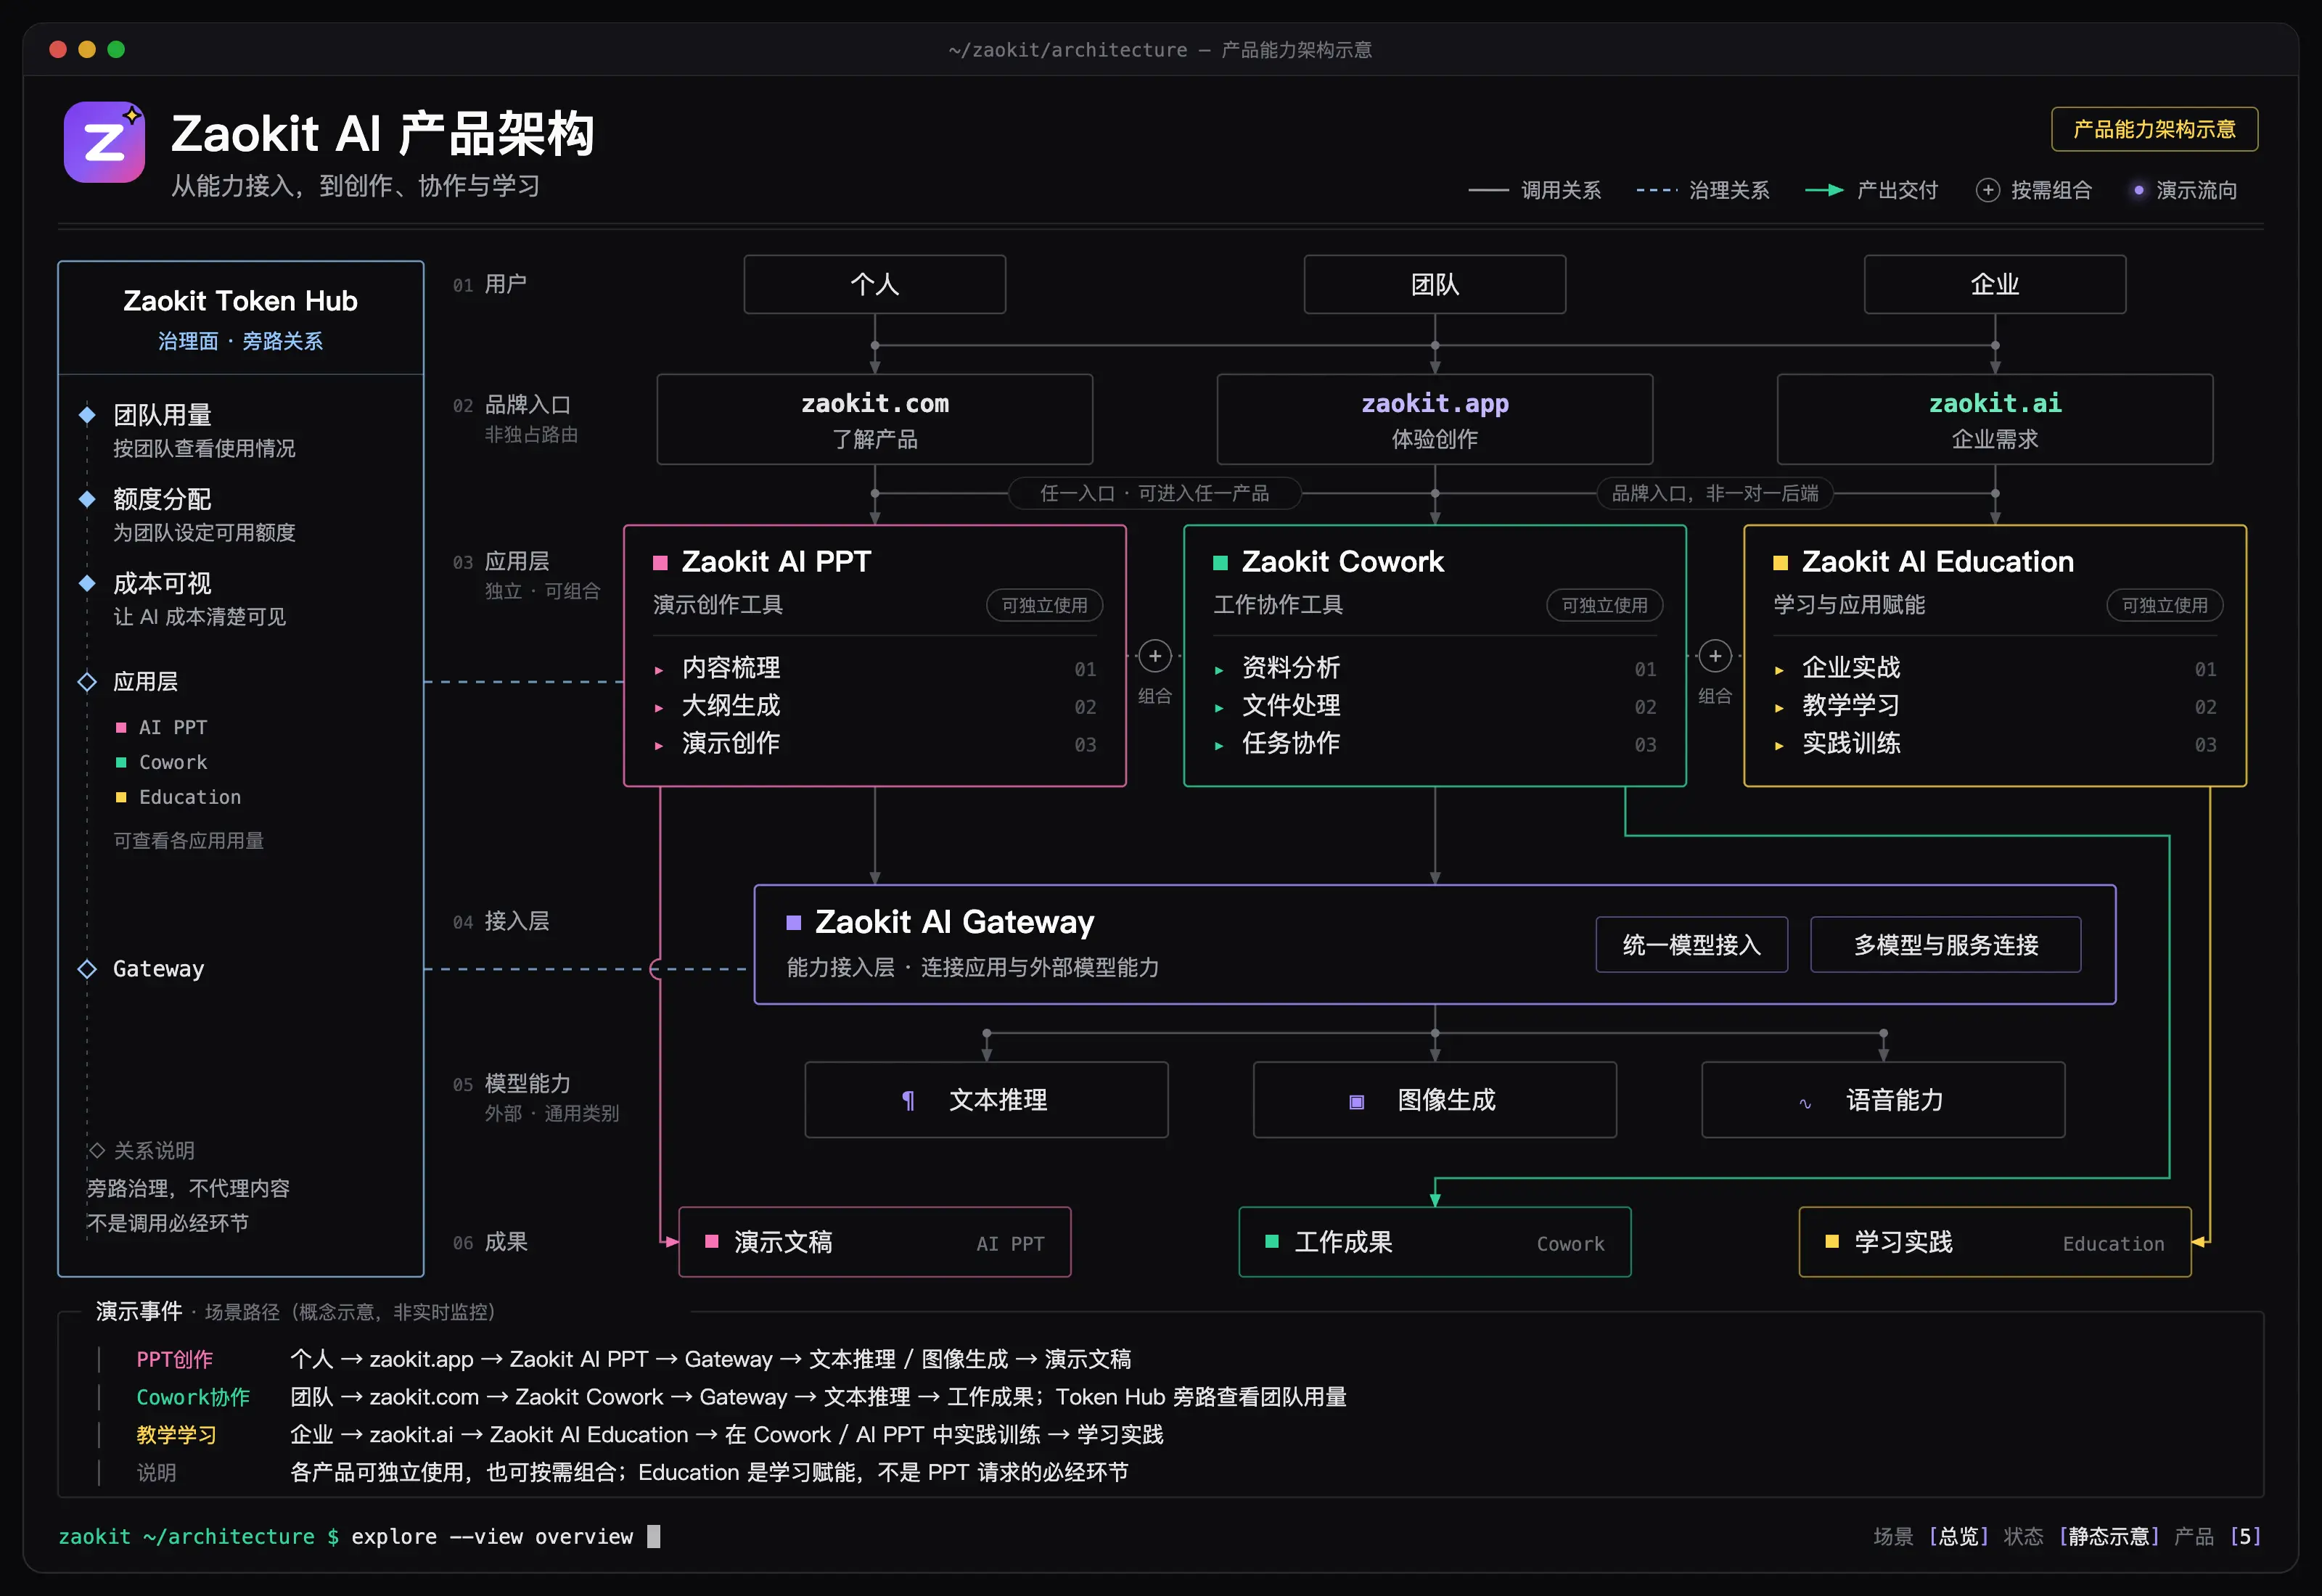The height and width of the screenshot is (1596, 2322).
Task: Click the hollow diamond beside 应用层 in Token Hub
Action: (x=87, y=682)
